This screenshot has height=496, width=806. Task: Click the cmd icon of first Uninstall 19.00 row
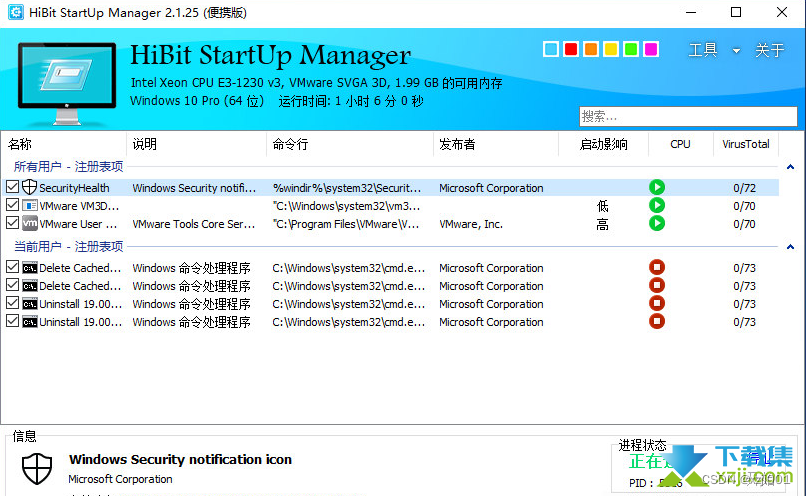click(x=30, y=304)
